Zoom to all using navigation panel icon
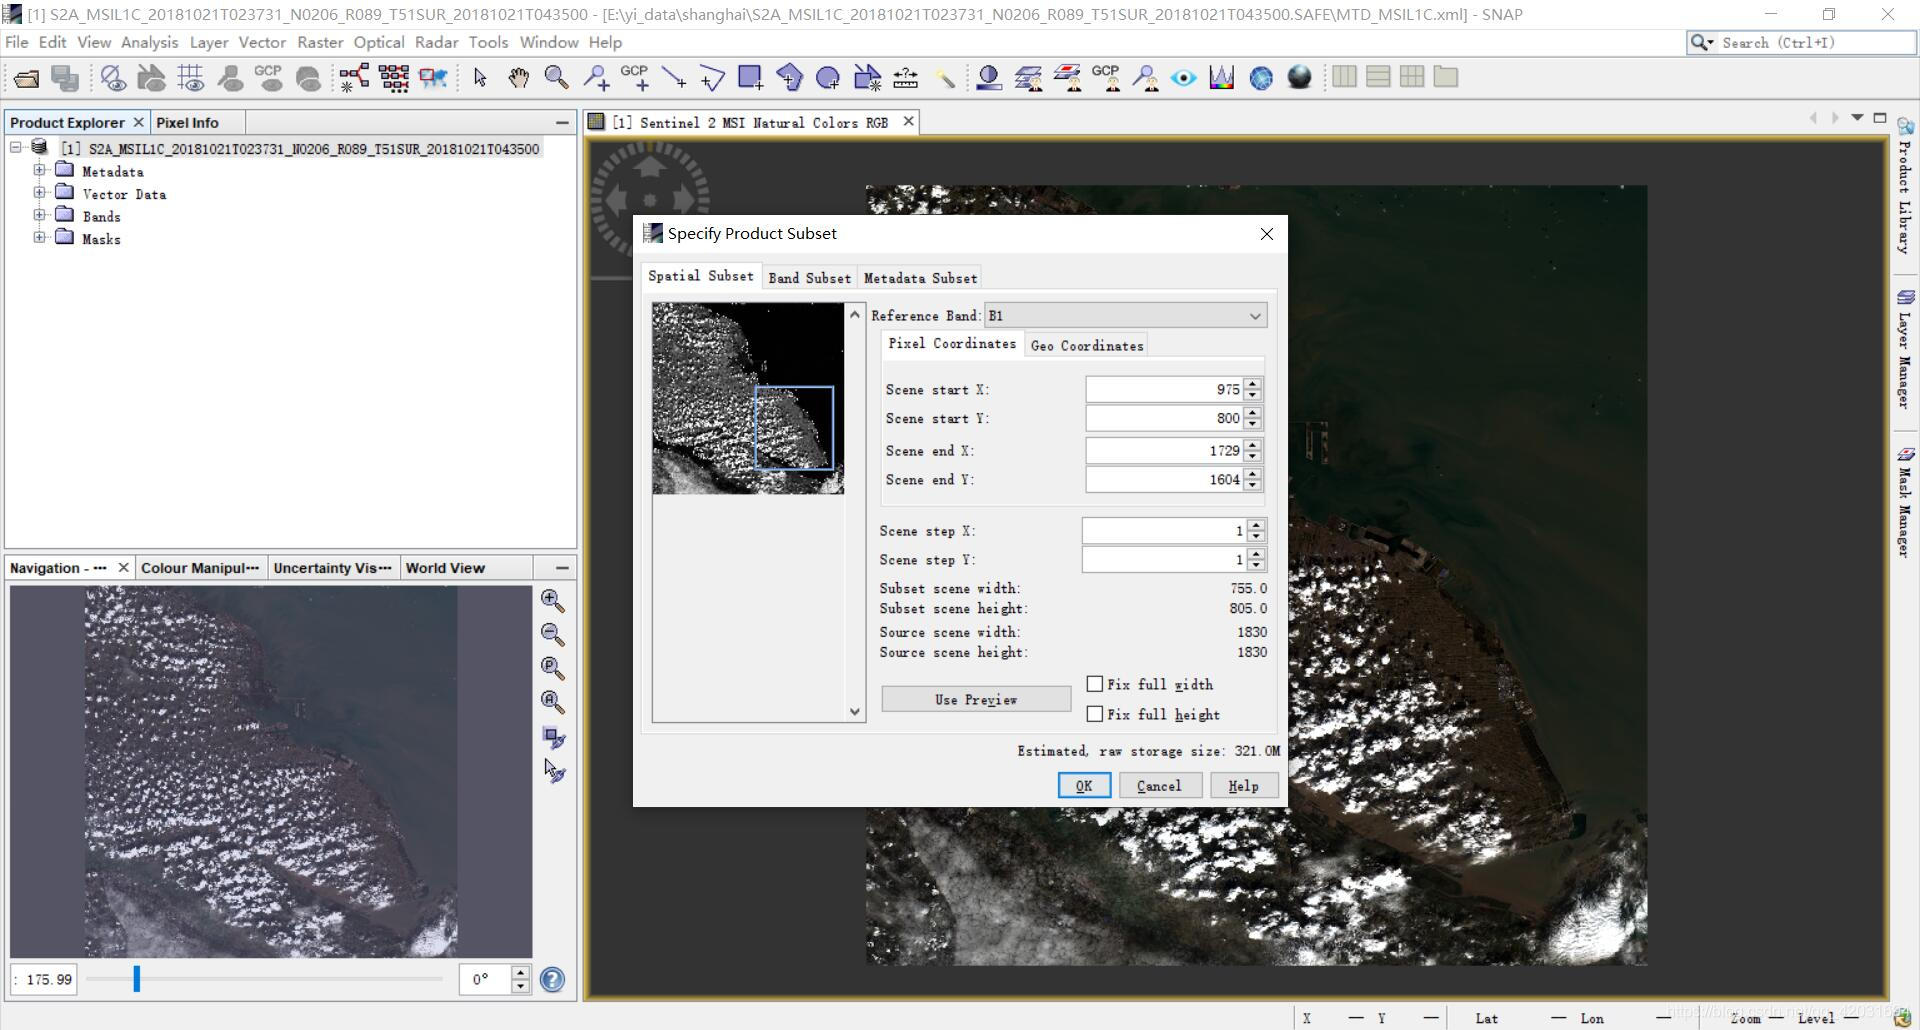Viewport: 1920px width, 1030px height. click(x=553, y=702)
